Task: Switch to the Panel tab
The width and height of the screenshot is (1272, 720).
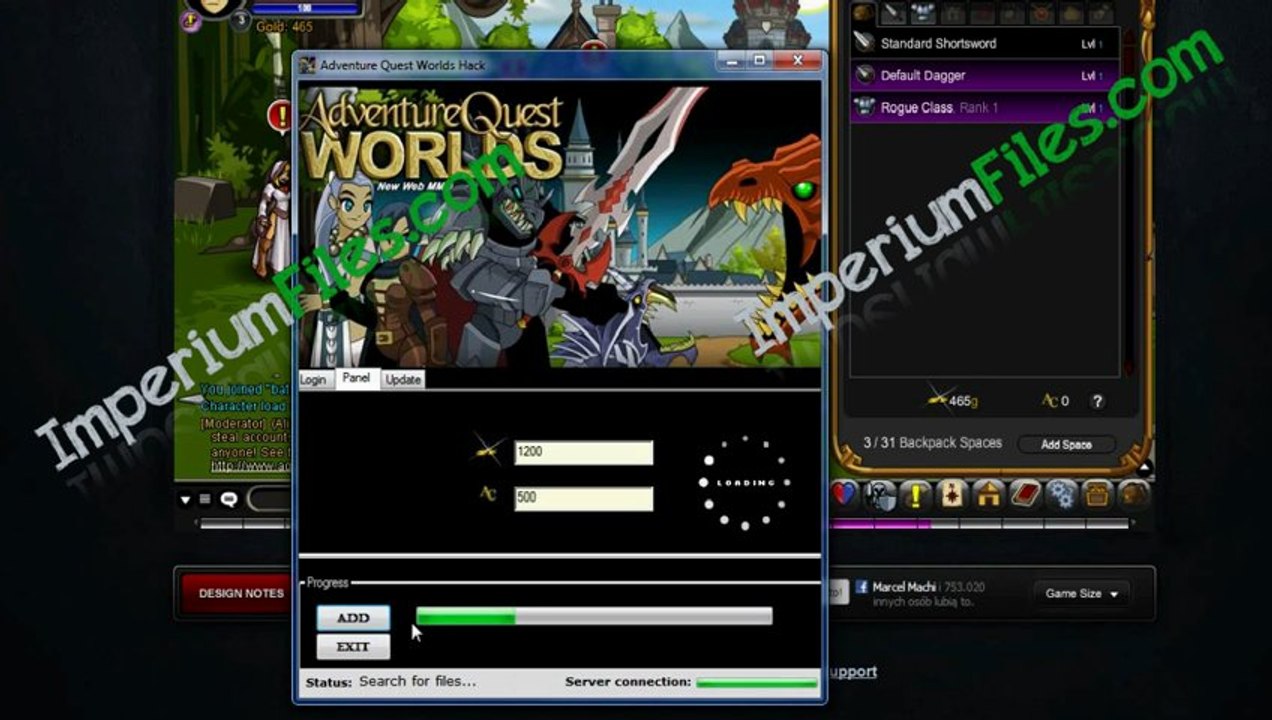Action: pyautogui.click(x=356, y=378)
